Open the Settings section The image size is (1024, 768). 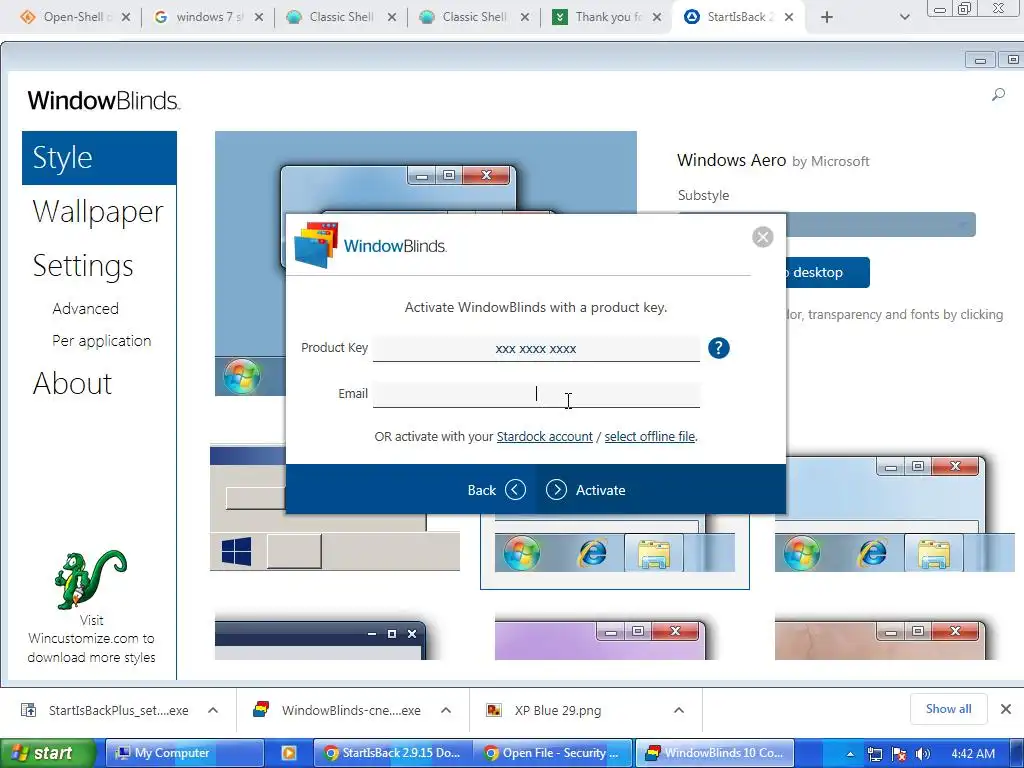(83, 266)
